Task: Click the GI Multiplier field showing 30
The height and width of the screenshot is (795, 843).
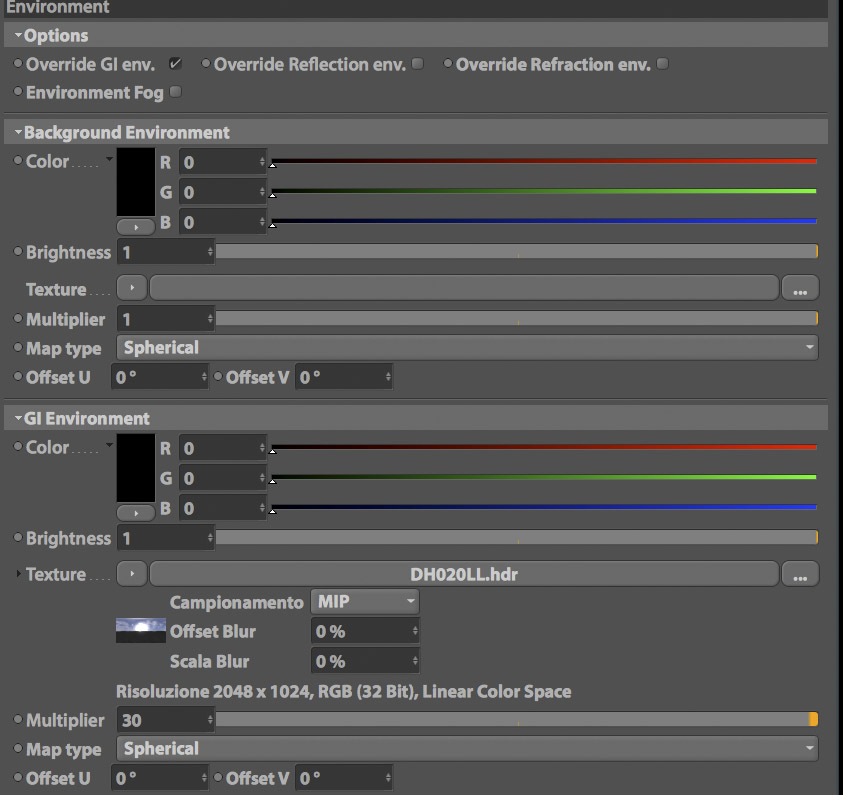Action: pyautogui.click(x=166, y=720)
